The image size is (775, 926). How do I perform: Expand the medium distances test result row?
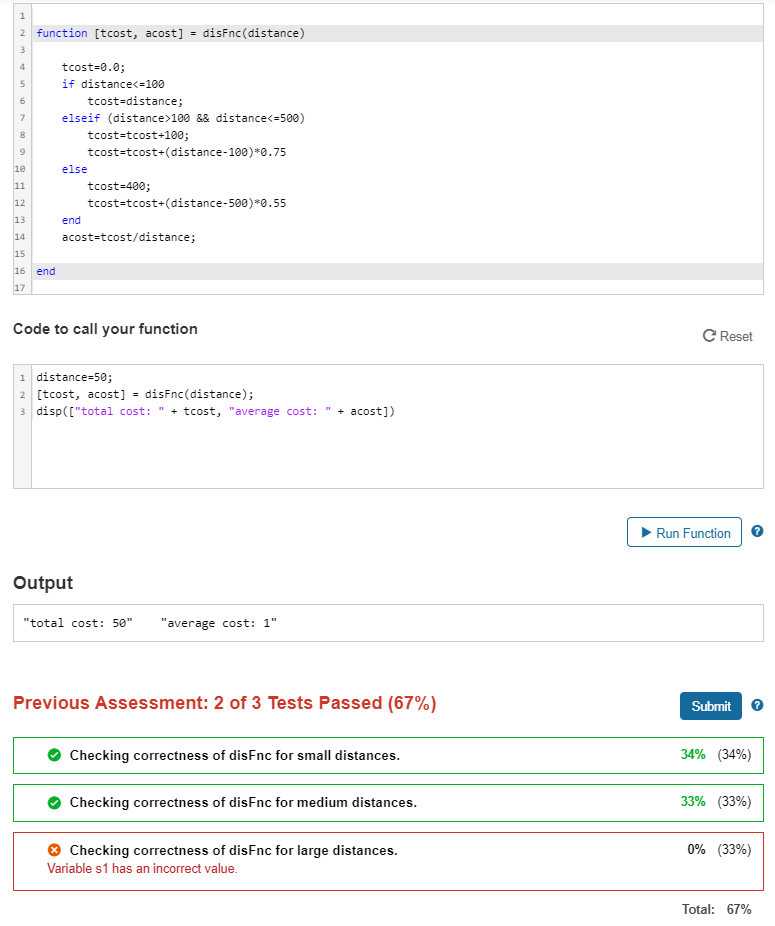(388, 803)
